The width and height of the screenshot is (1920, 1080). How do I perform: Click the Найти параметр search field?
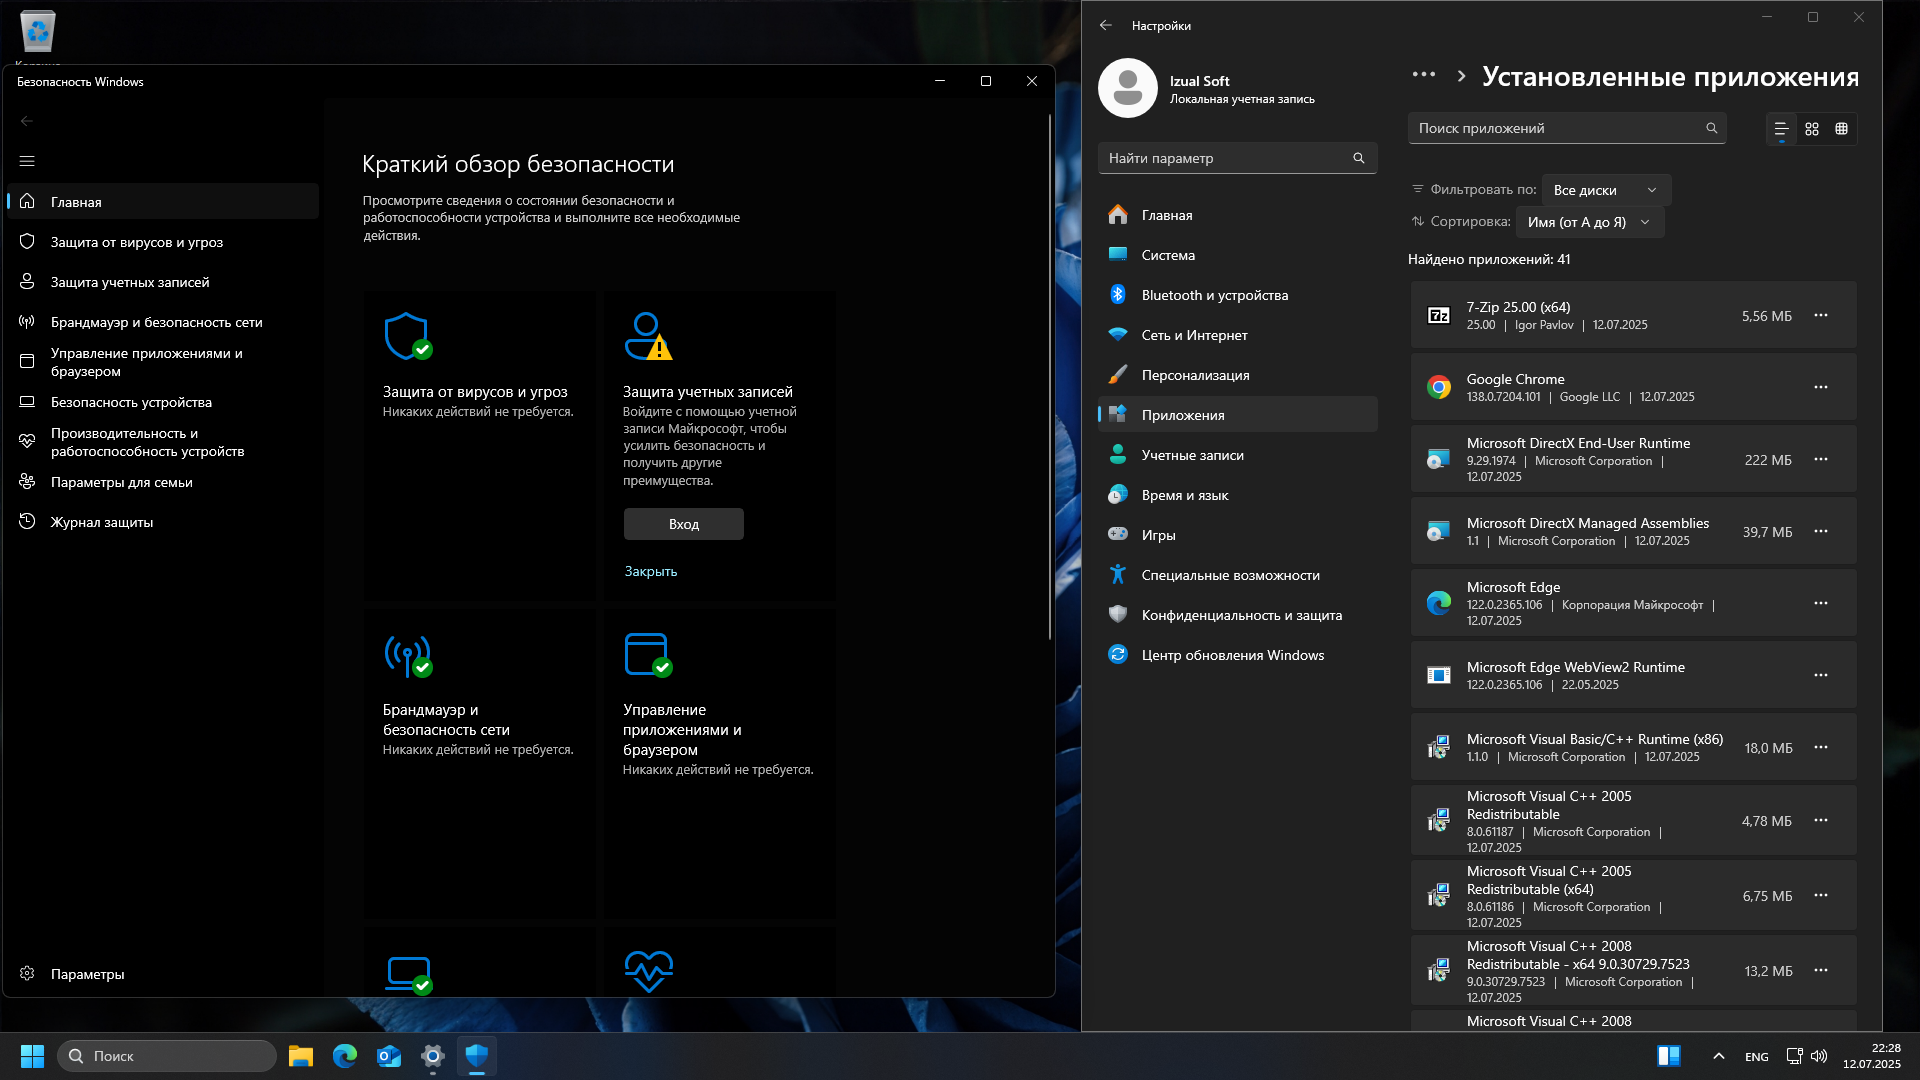click(1237, 158)
